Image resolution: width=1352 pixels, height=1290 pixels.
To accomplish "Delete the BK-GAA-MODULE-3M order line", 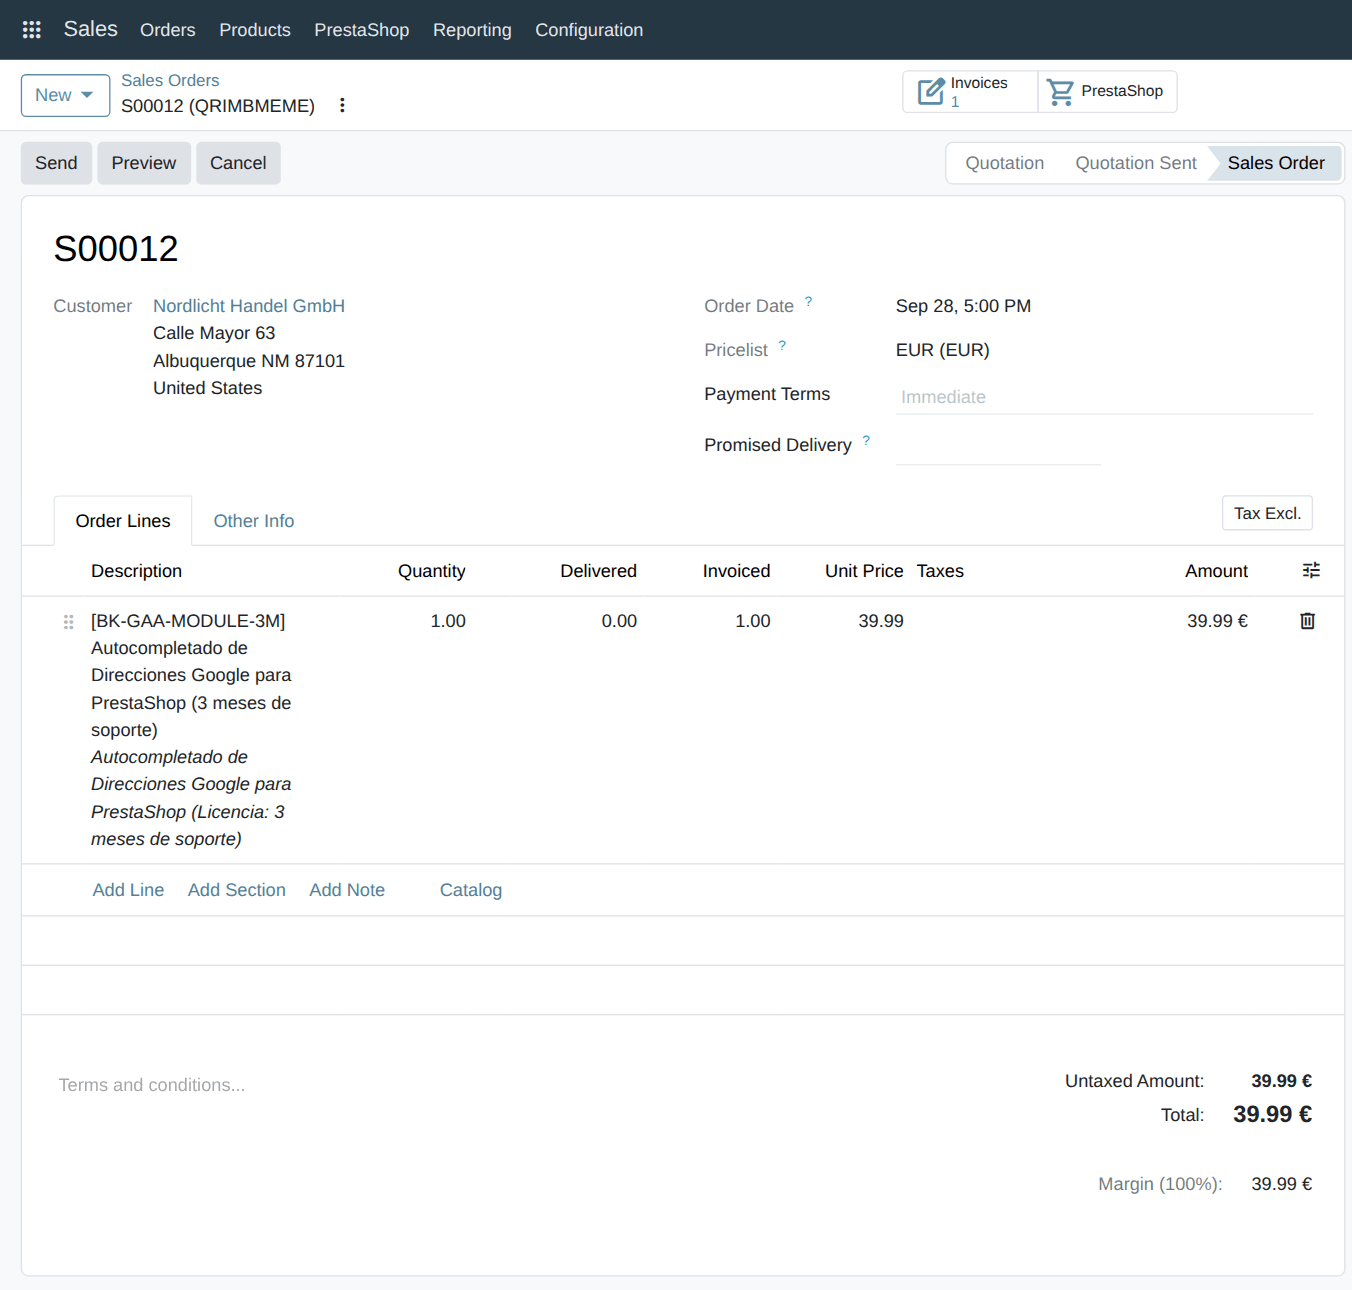I will click(x=1307, y=621).
